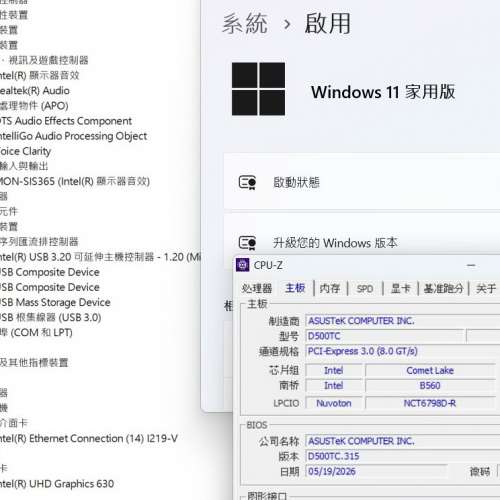This screenshot has width=500, height=500.
Task: Select the 輸入與輸出 audio category
Action: [24, 166]
